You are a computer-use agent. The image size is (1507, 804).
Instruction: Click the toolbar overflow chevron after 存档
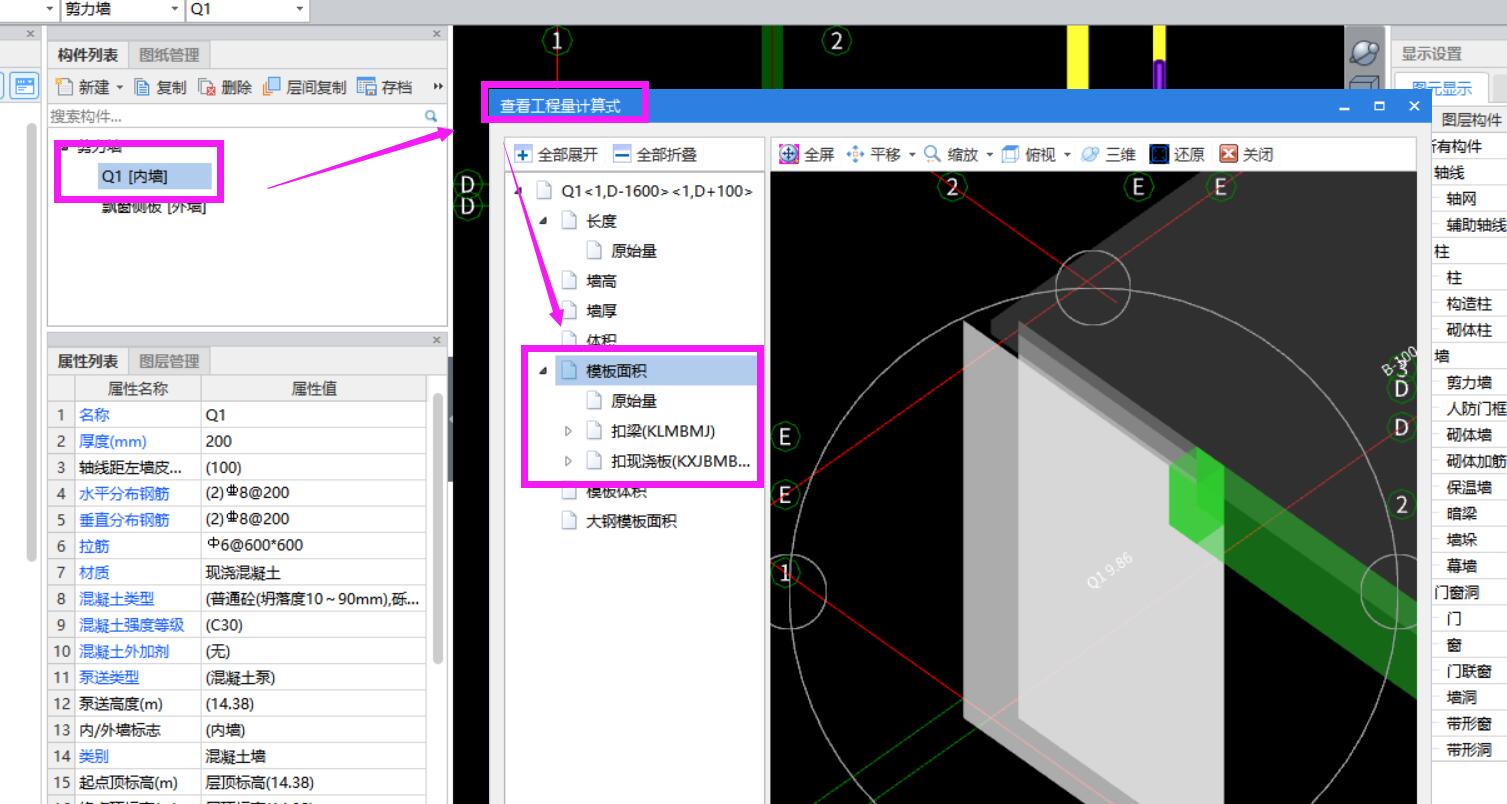[437, 87]
